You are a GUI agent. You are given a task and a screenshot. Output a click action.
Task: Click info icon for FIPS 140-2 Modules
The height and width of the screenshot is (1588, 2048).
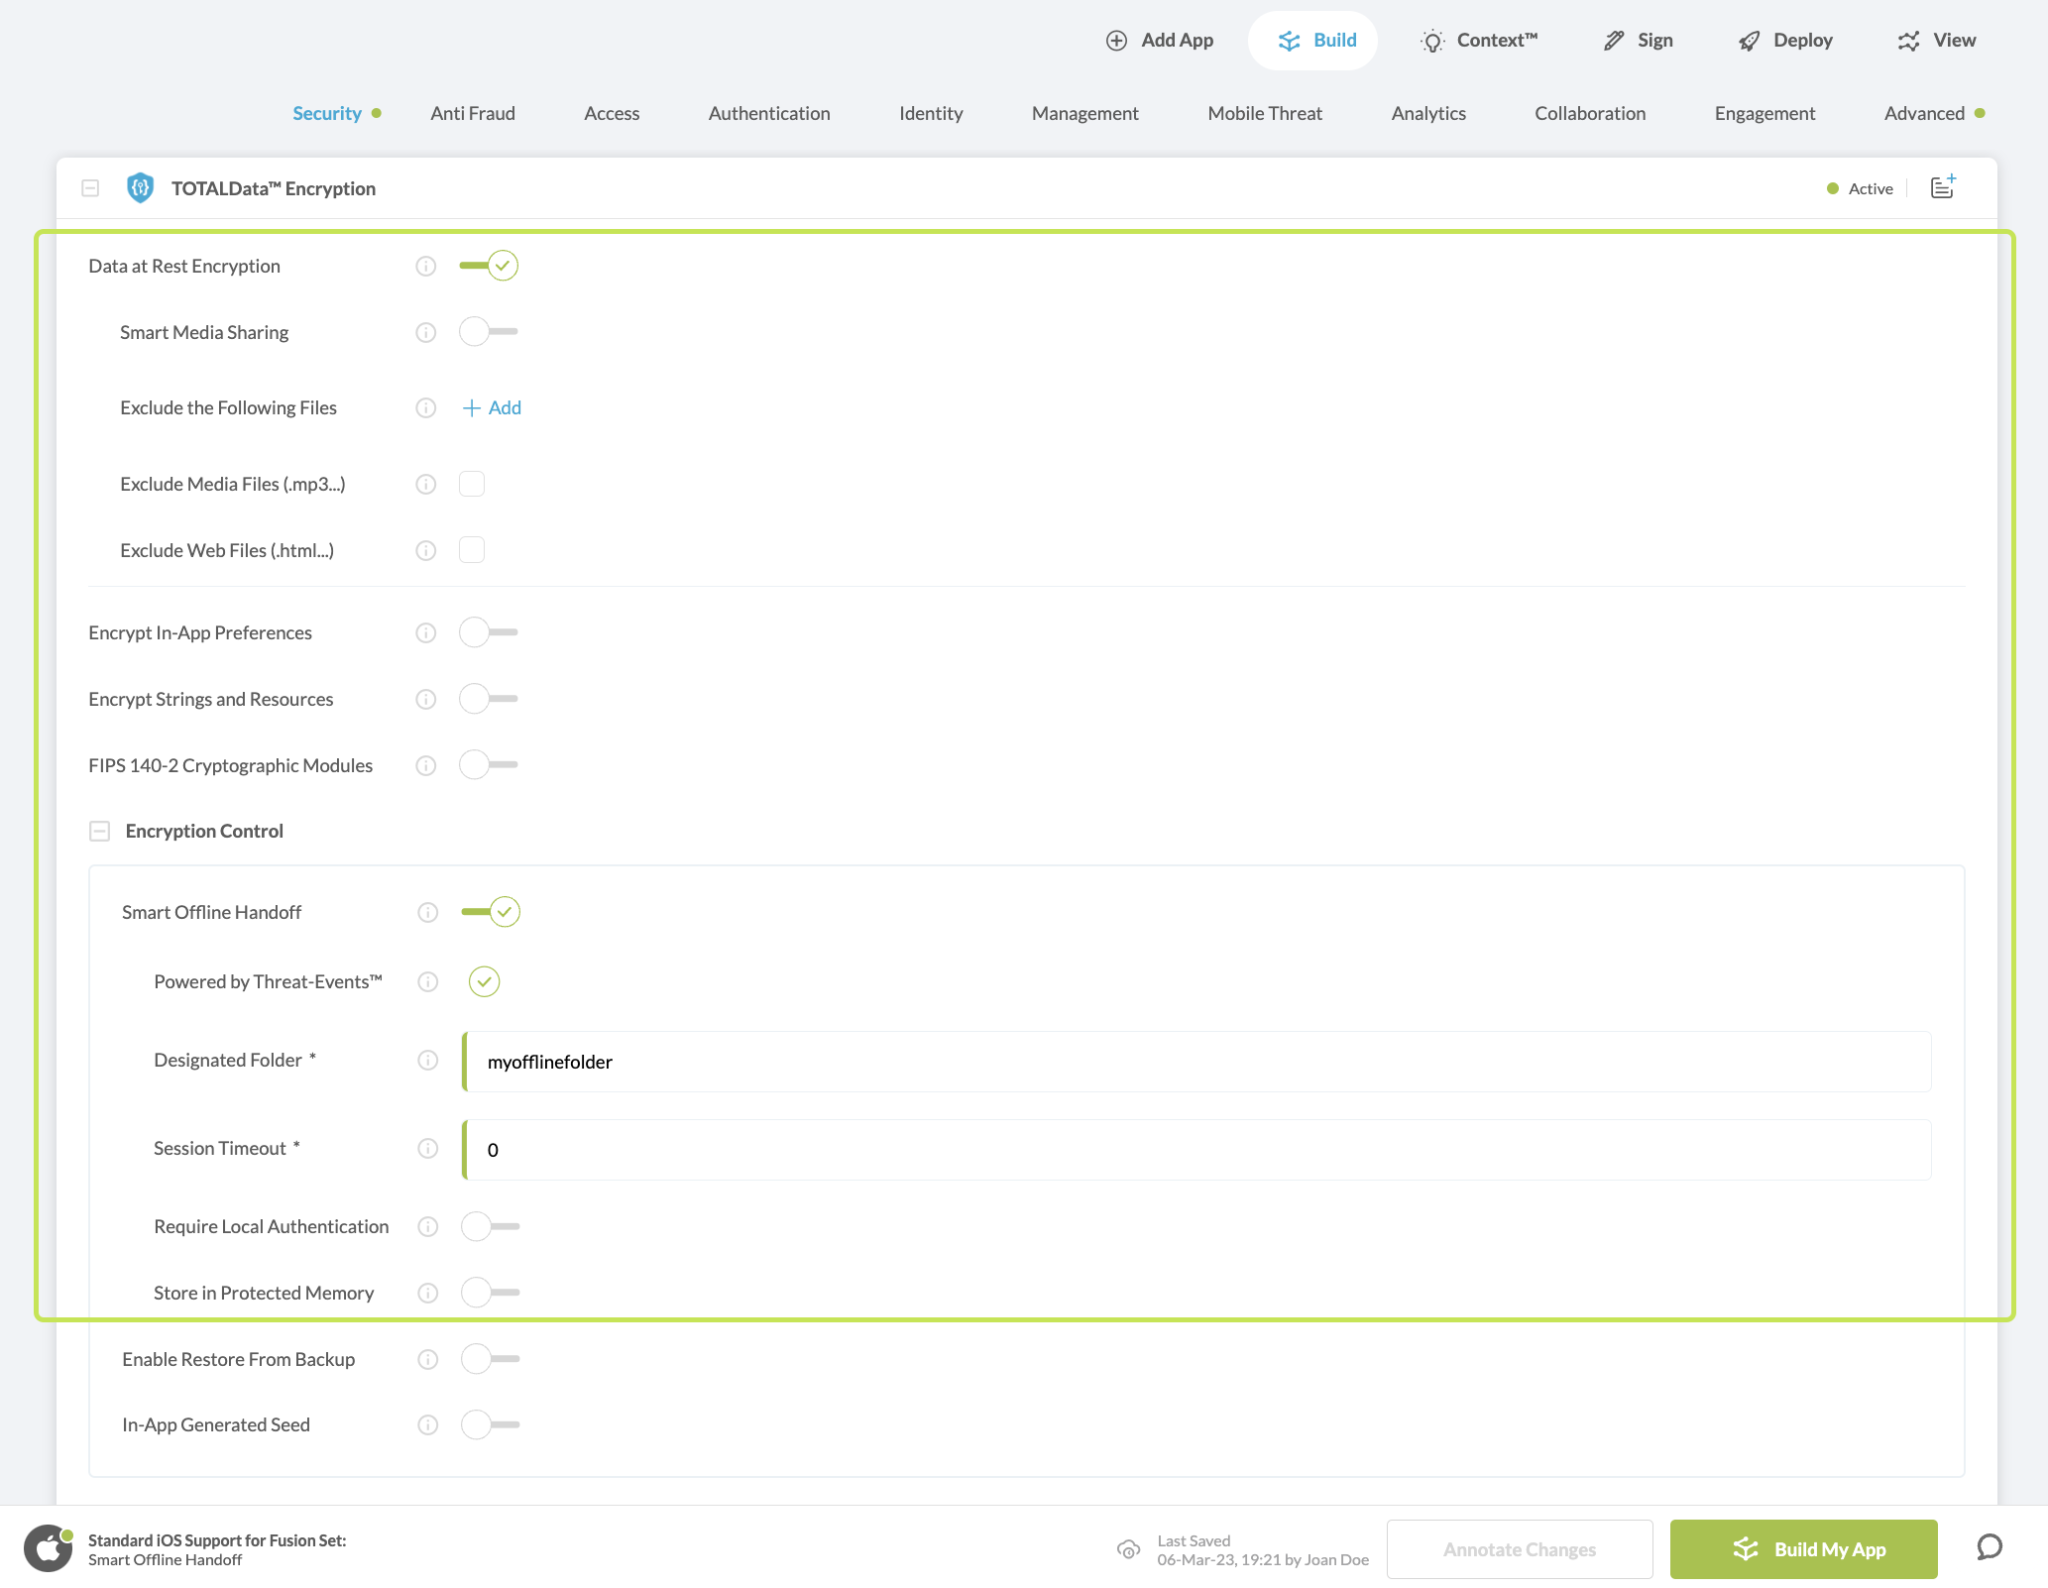click(426, 765)
